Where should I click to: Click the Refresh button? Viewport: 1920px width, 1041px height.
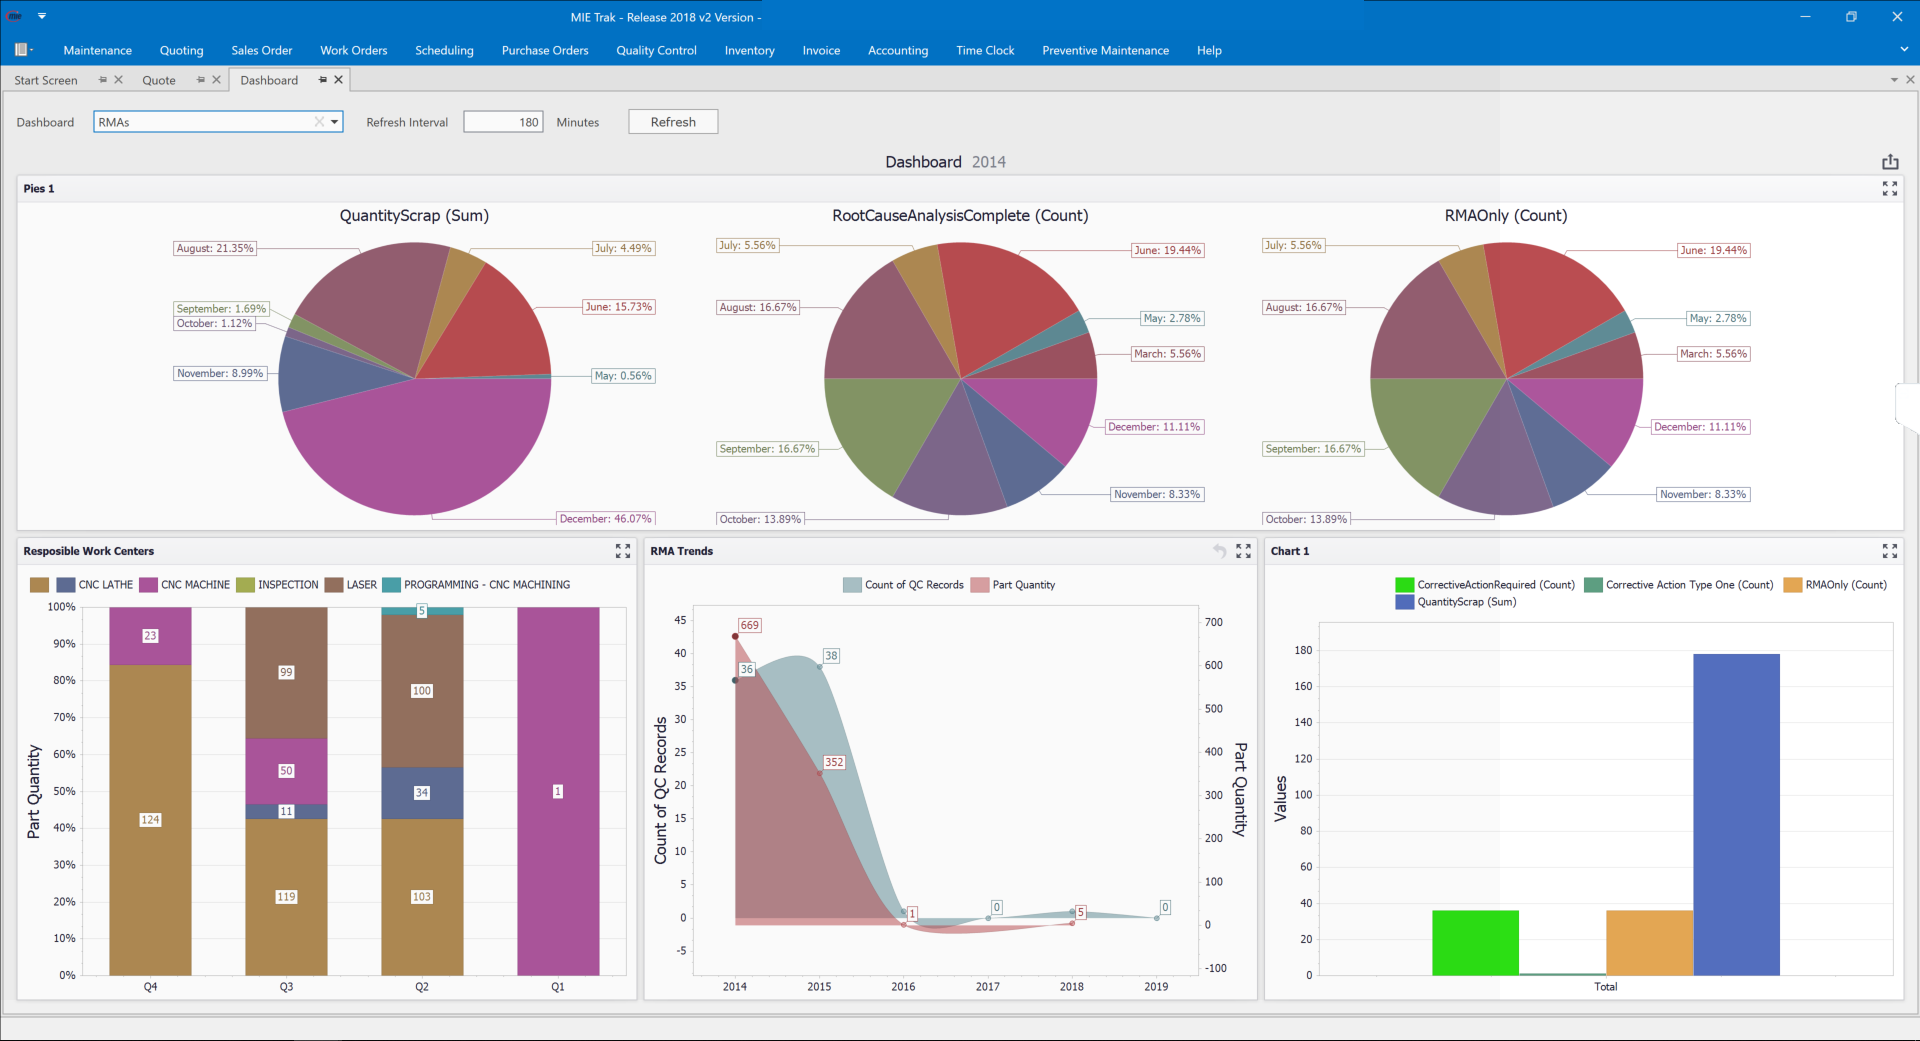tap(672, 121)
